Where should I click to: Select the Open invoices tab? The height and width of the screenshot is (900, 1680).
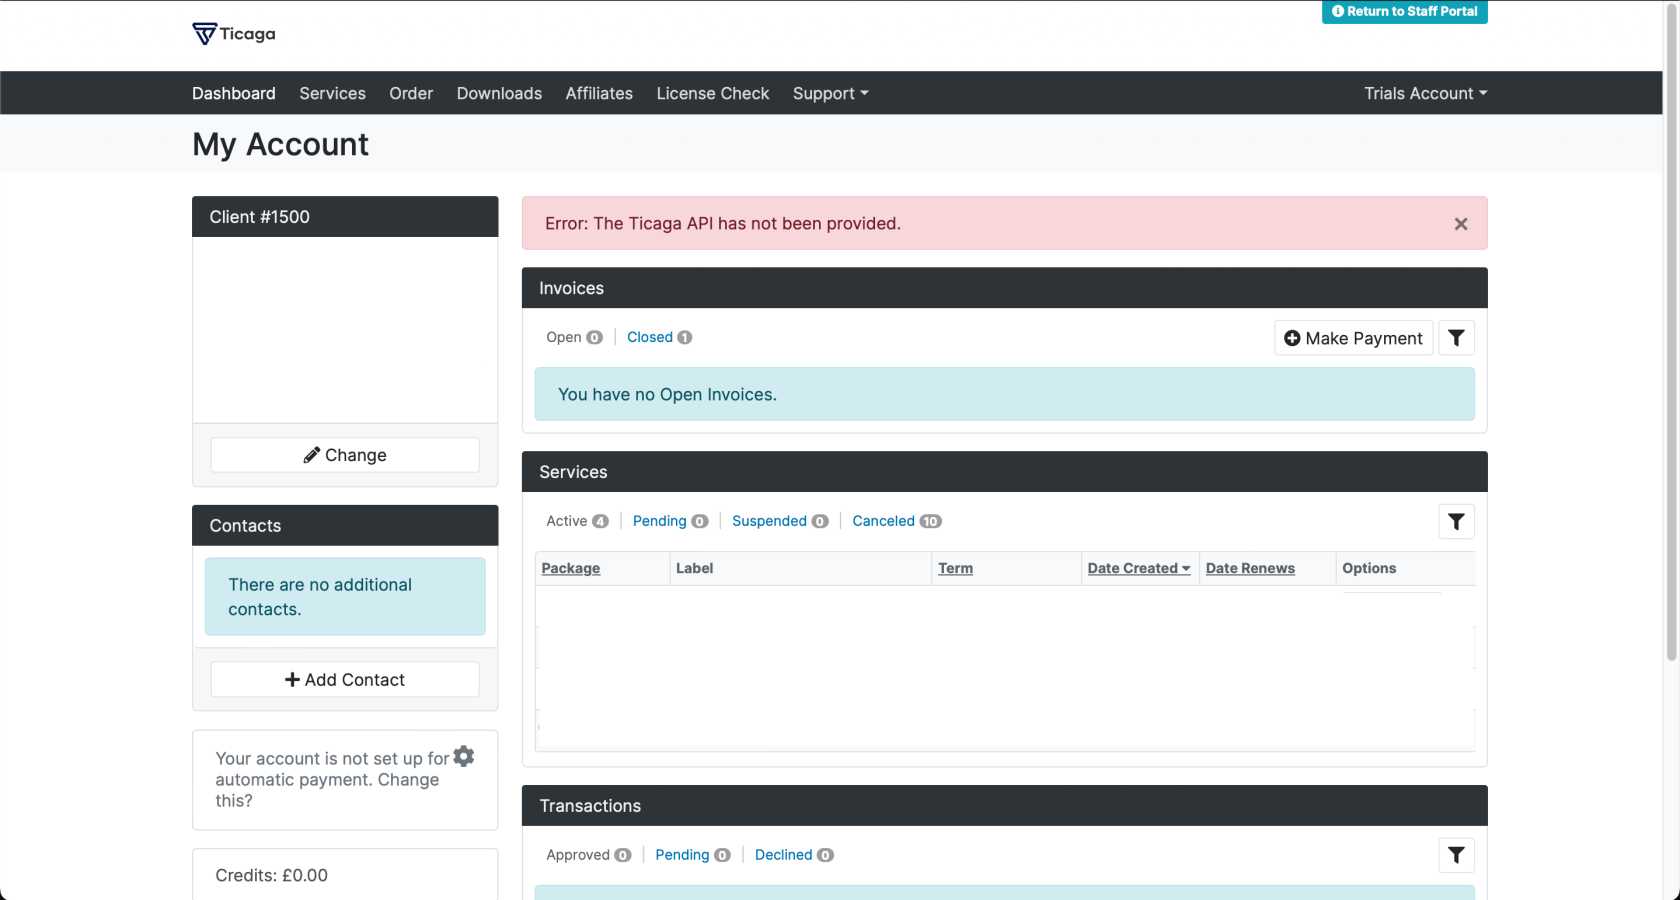574,337
